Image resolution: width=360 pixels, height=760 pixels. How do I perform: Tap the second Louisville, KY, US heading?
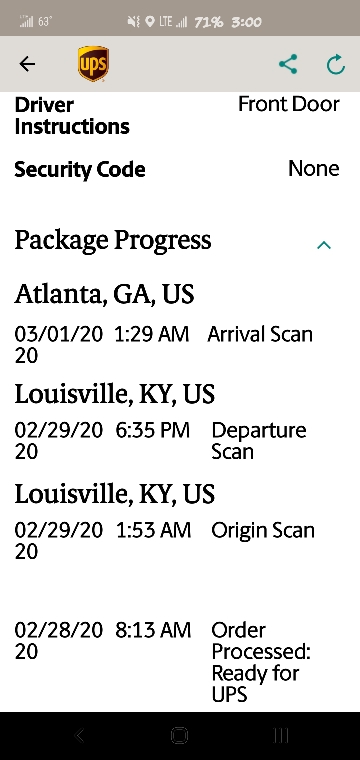point(114,493)
